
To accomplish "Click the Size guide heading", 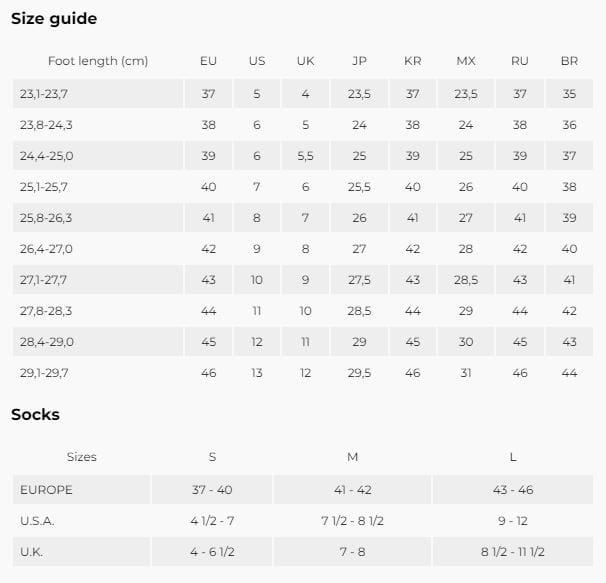I will pyautogui.click(x=54, y=18).
